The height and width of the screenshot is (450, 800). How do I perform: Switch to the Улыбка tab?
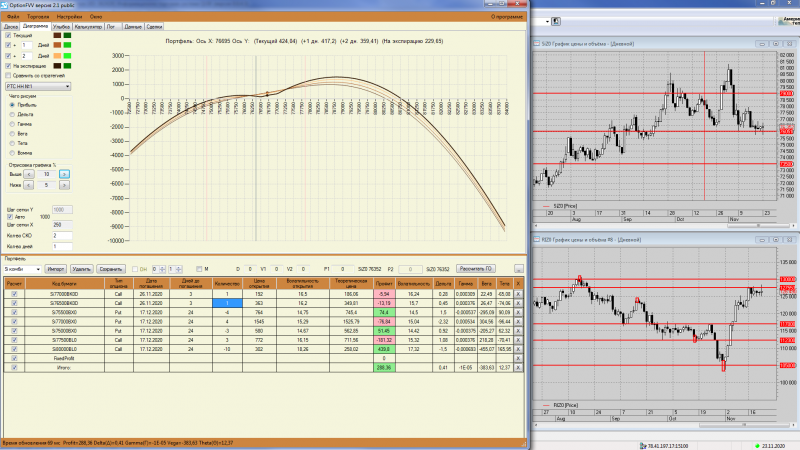pos(61,27)
